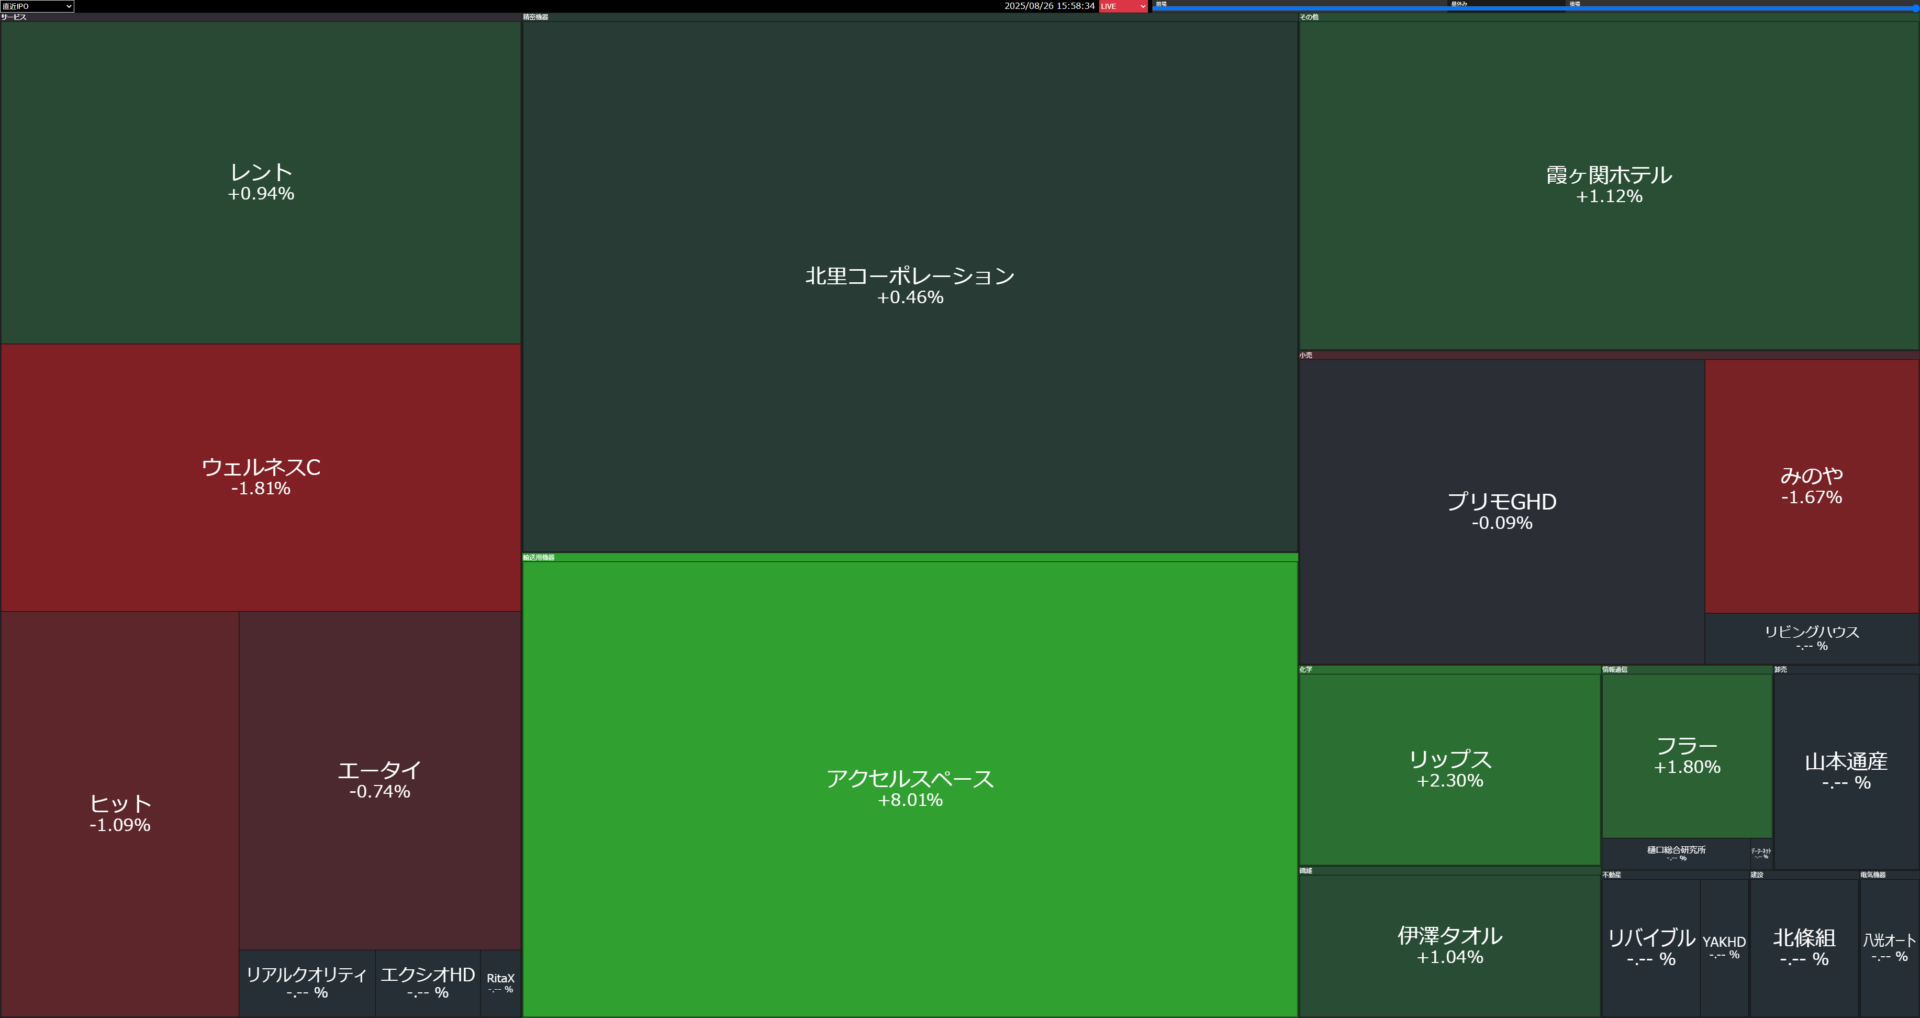Viewport: 1920px width, 1018px height.
Task: Select the 八光オート stock tile
Action: [x=1889, y=948]
